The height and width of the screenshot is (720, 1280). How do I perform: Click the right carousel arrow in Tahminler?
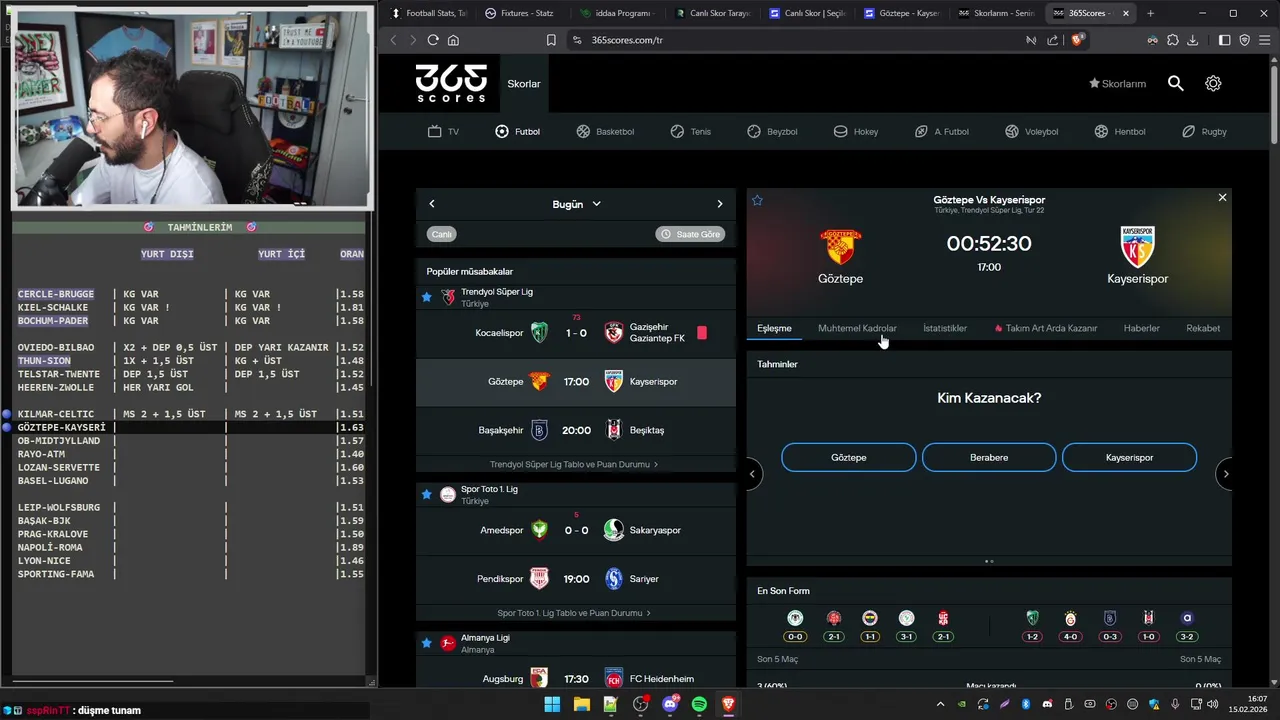(x=1226, y=474)
